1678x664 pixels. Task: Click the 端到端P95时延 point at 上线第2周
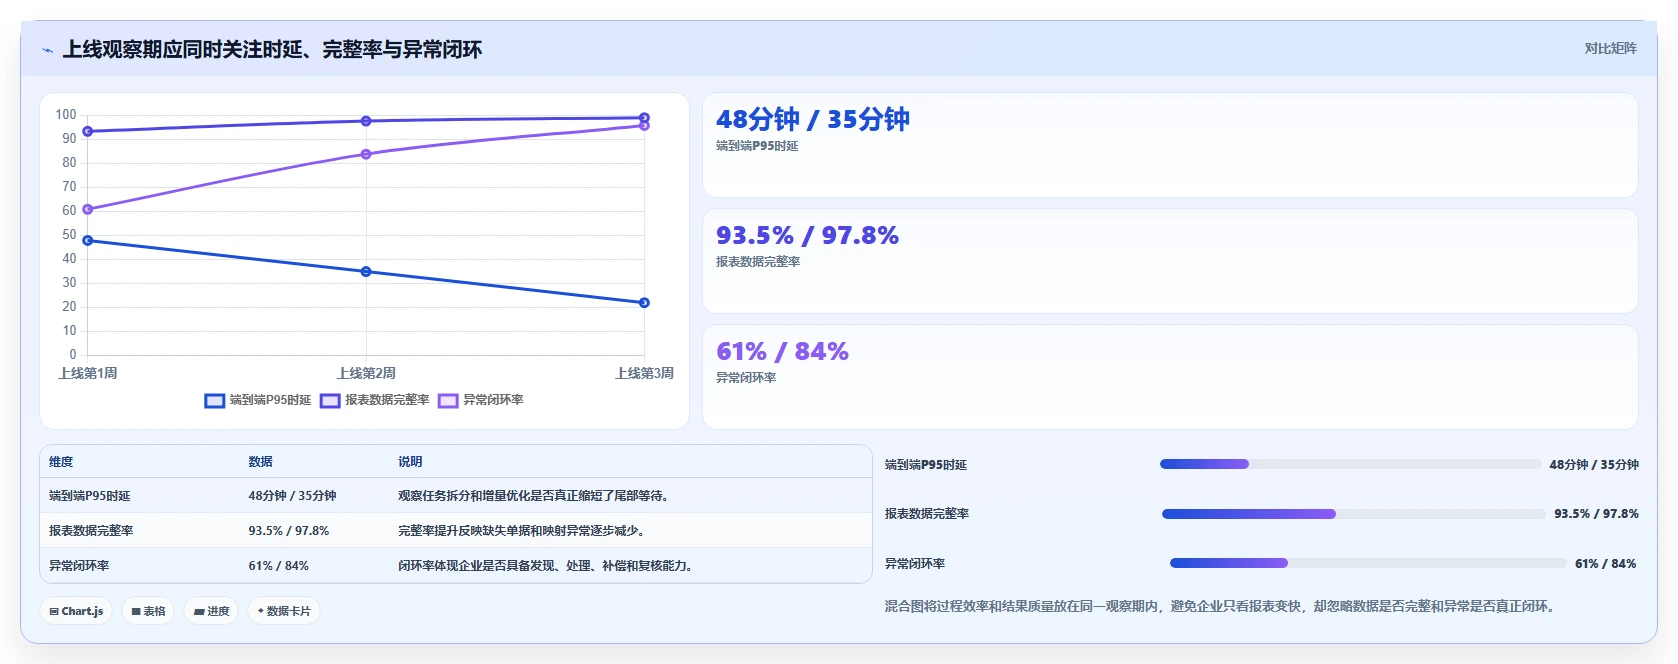pyautogui.click(x=366, y=272)
